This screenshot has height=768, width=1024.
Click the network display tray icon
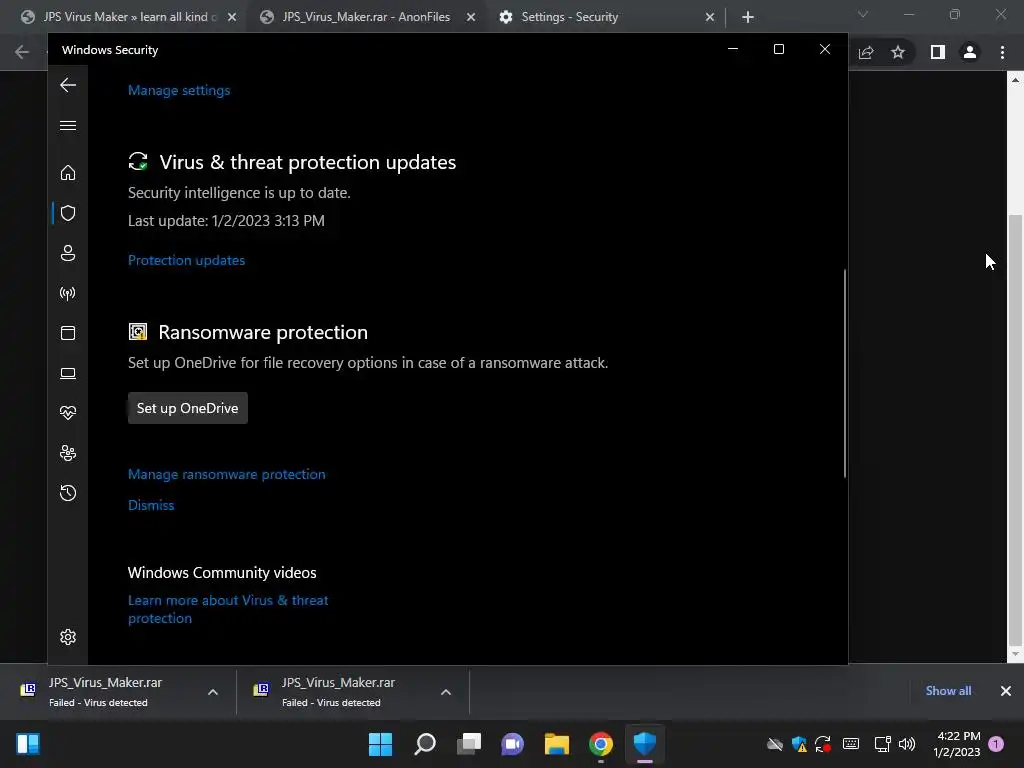tap(882, 744)
